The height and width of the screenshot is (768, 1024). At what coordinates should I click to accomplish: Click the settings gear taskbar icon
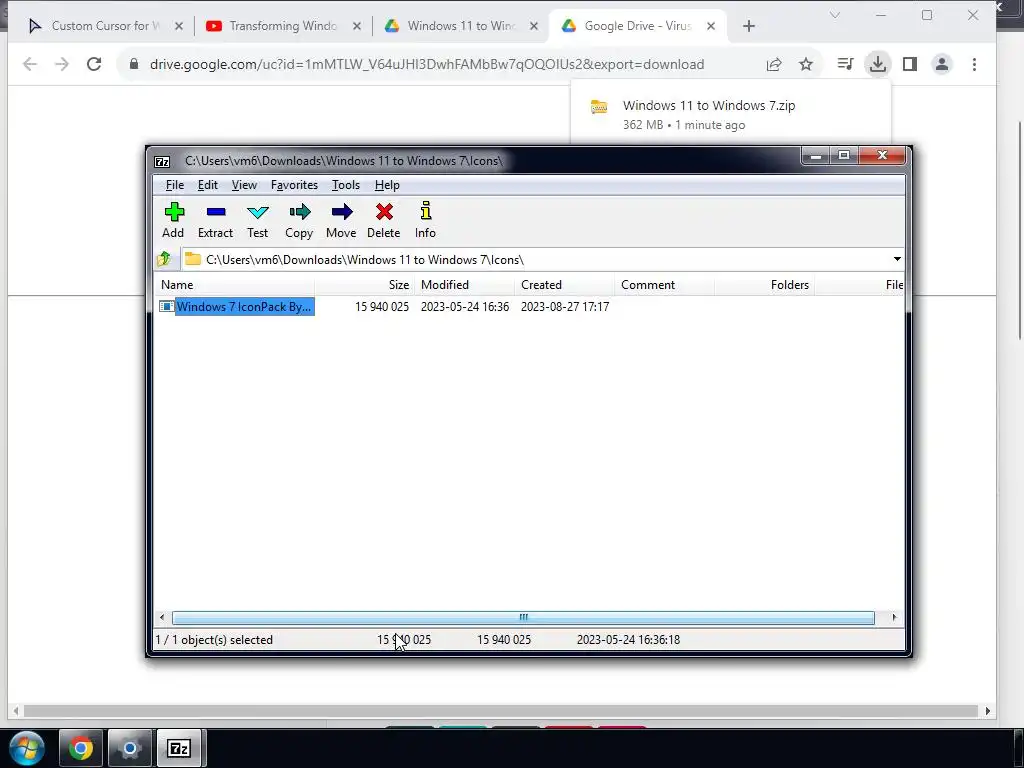pyautogui.click(x=129, y=748)
